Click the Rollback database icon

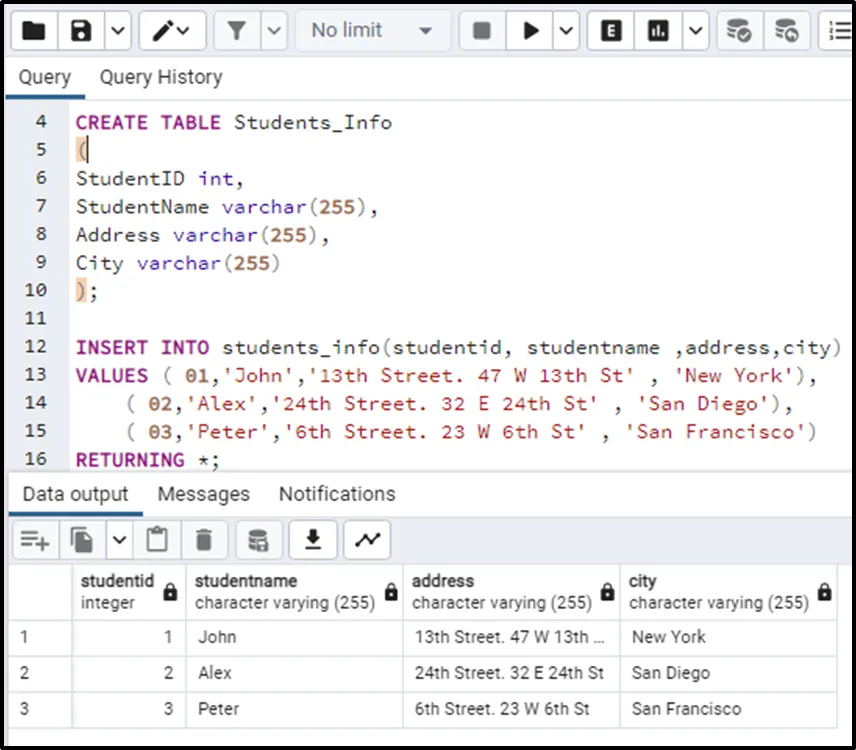pyautogui.click(x=787, y=31)
